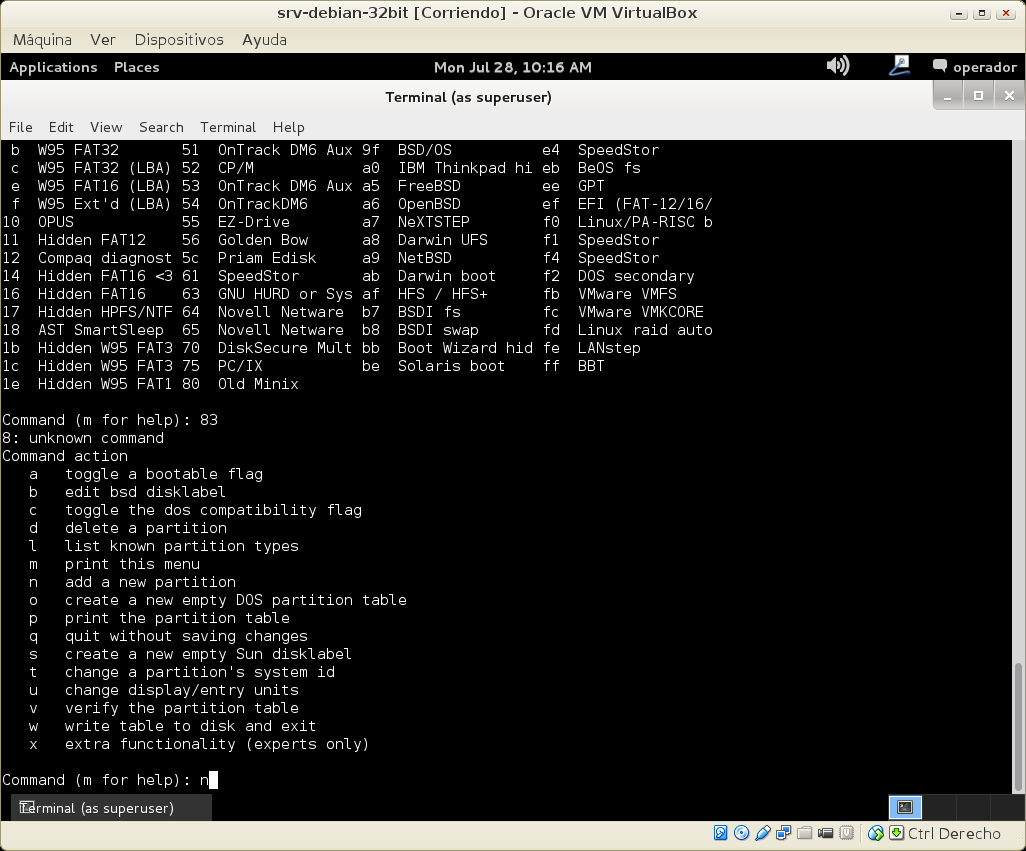Open the GNOME volume speaker icon
1026x851 pixels.
(837, 66)
